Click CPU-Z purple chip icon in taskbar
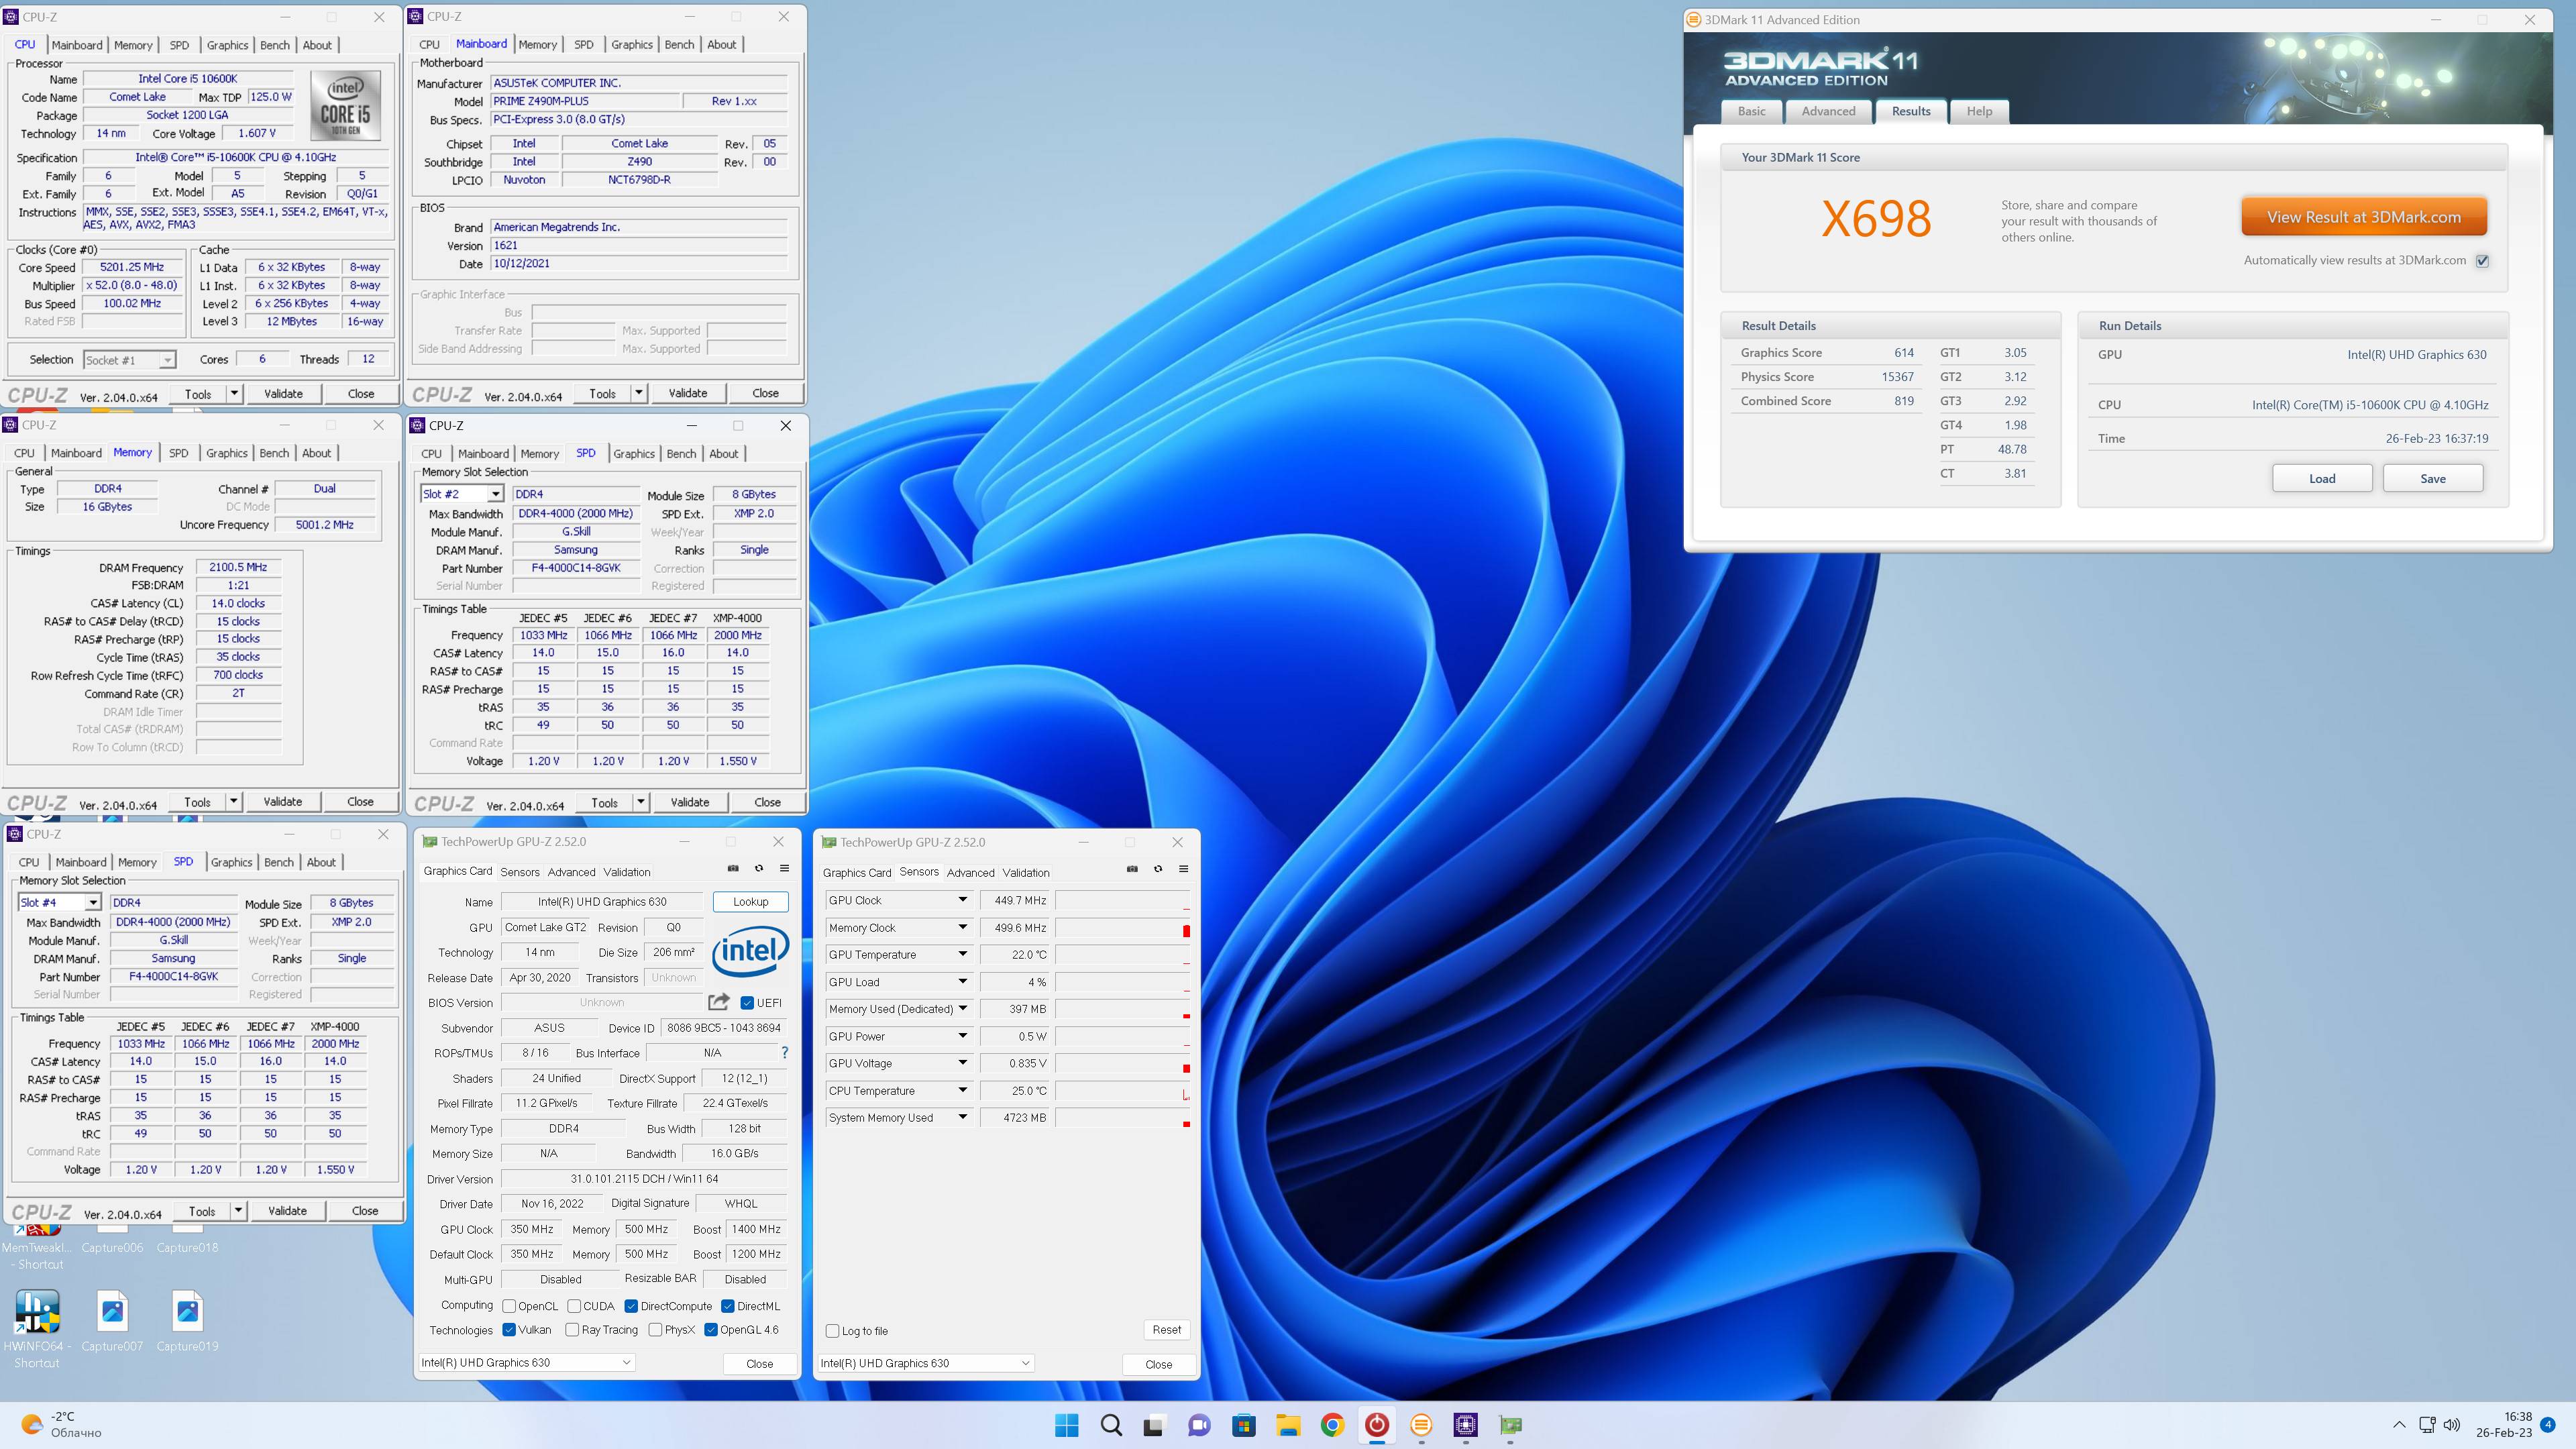 coord(1465,1425)
